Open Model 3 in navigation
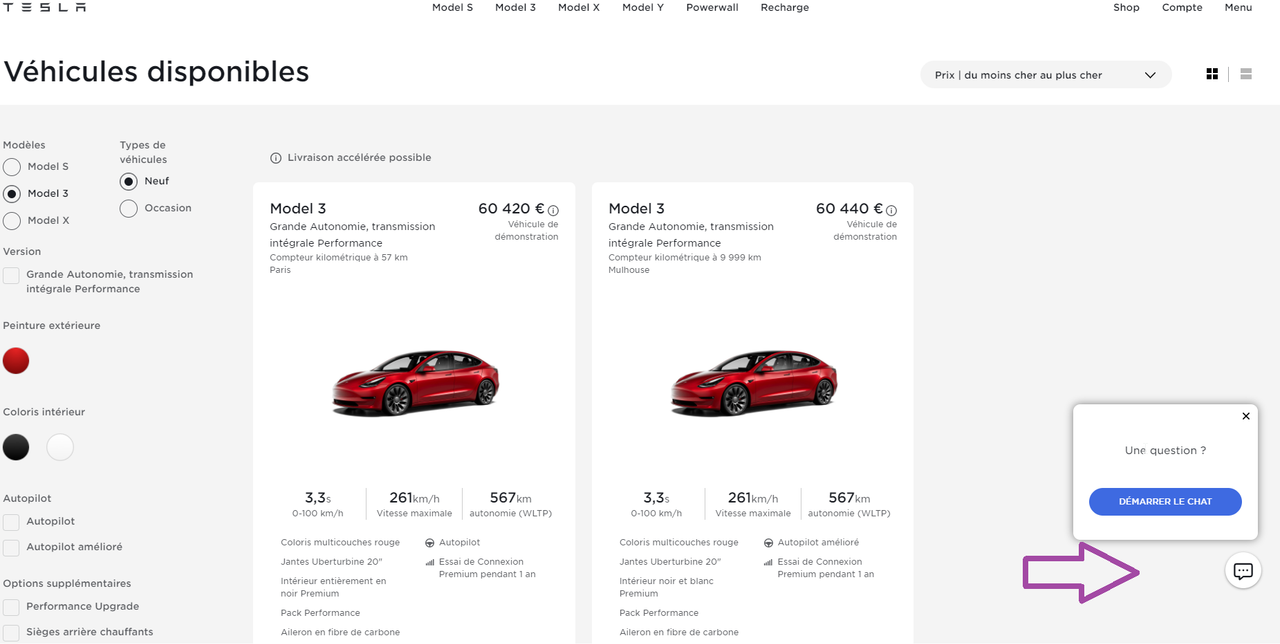 [x=515, y=7]
